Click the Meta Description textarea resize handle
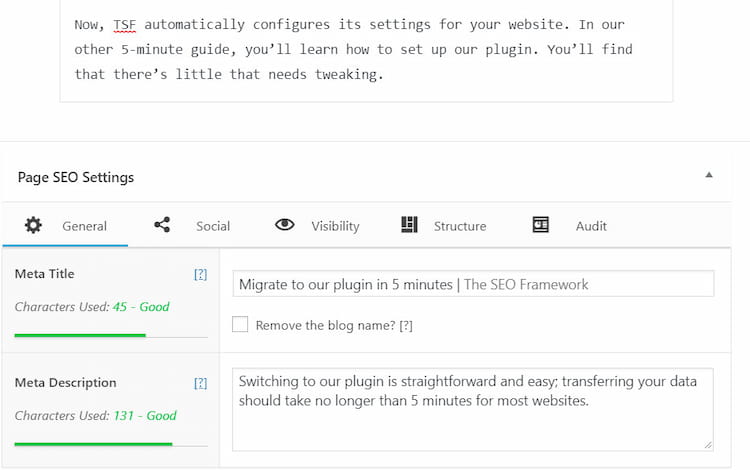Viewport: 750px width, 470px height. [708, 445]
